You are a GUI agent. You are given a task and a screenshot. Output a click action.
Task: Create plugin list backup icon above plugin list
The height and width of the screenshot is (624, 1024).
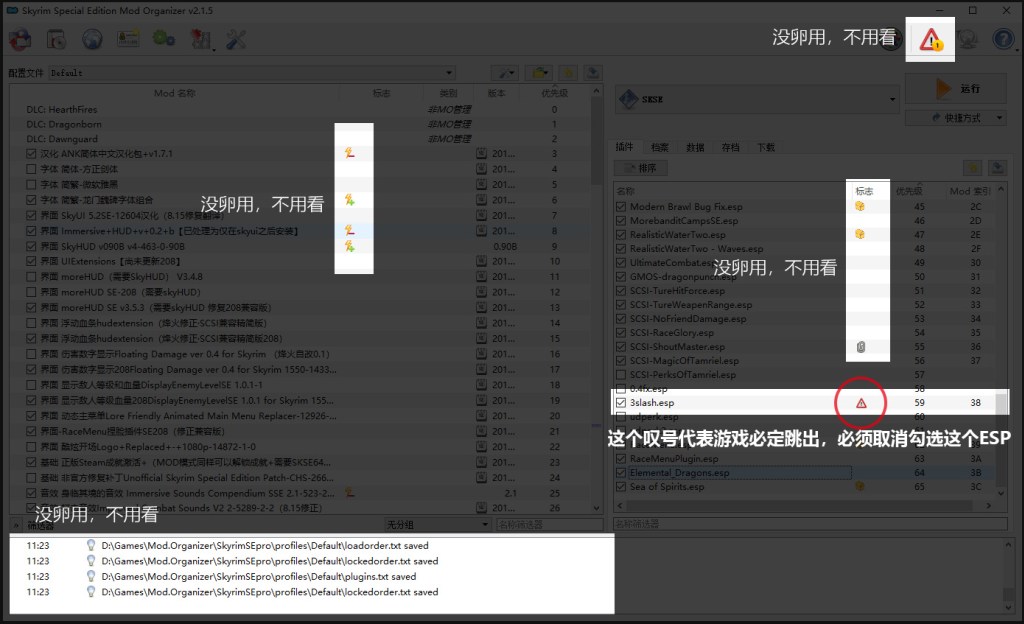pos(973,167)
